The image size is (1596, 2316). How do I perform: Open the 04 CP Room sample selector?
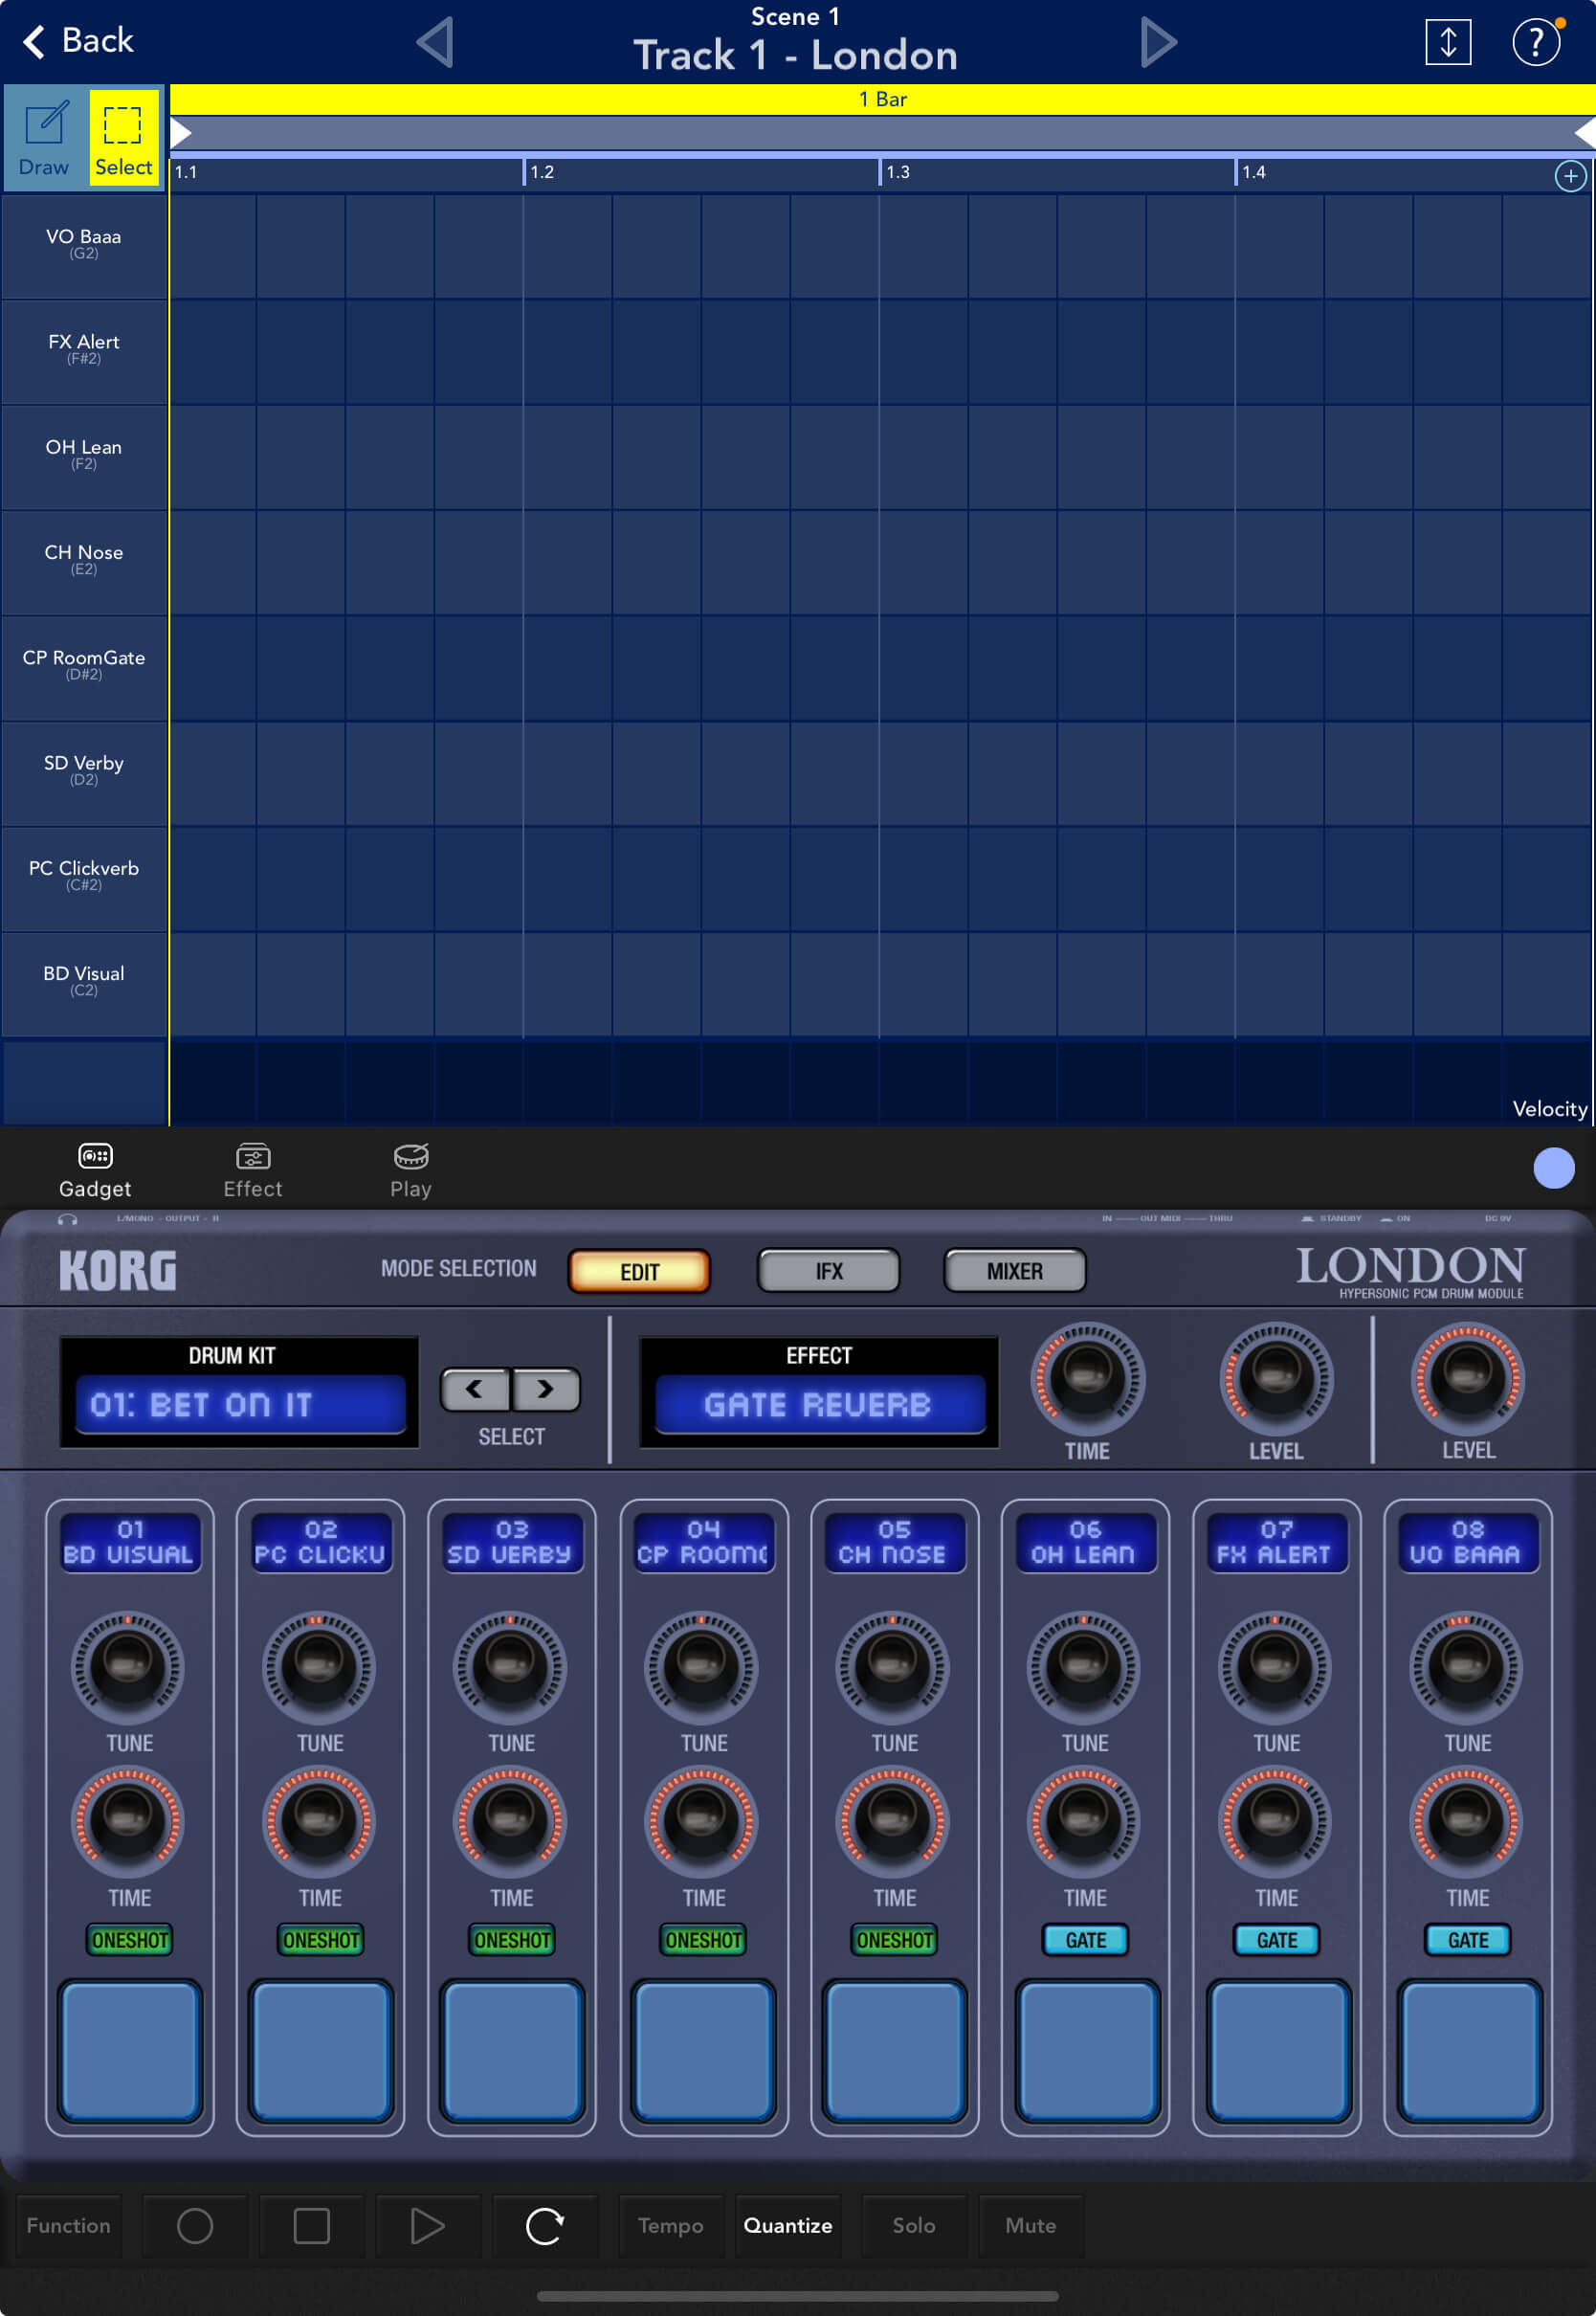[703, 1543]
